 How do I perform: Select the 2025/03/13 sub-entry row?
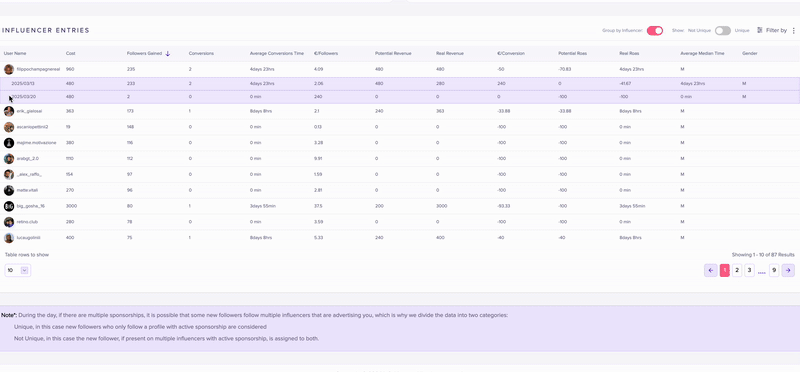(400, 84)
